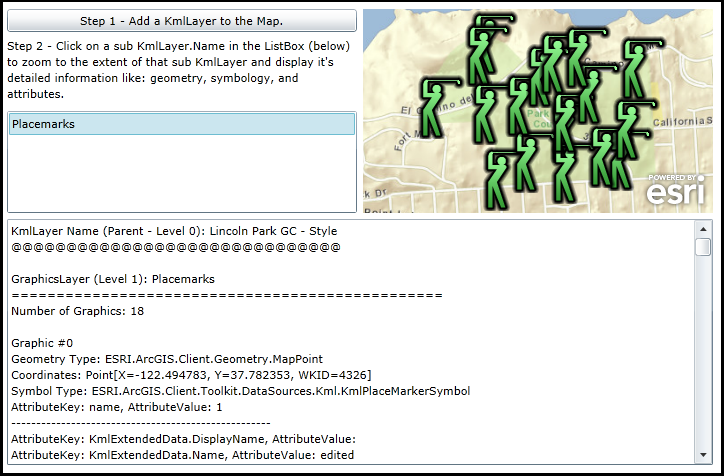The width and height of the screenshot is (724, 476).
Task: Click the 'Graphic #0' heading line
Action: pos(42,343)
